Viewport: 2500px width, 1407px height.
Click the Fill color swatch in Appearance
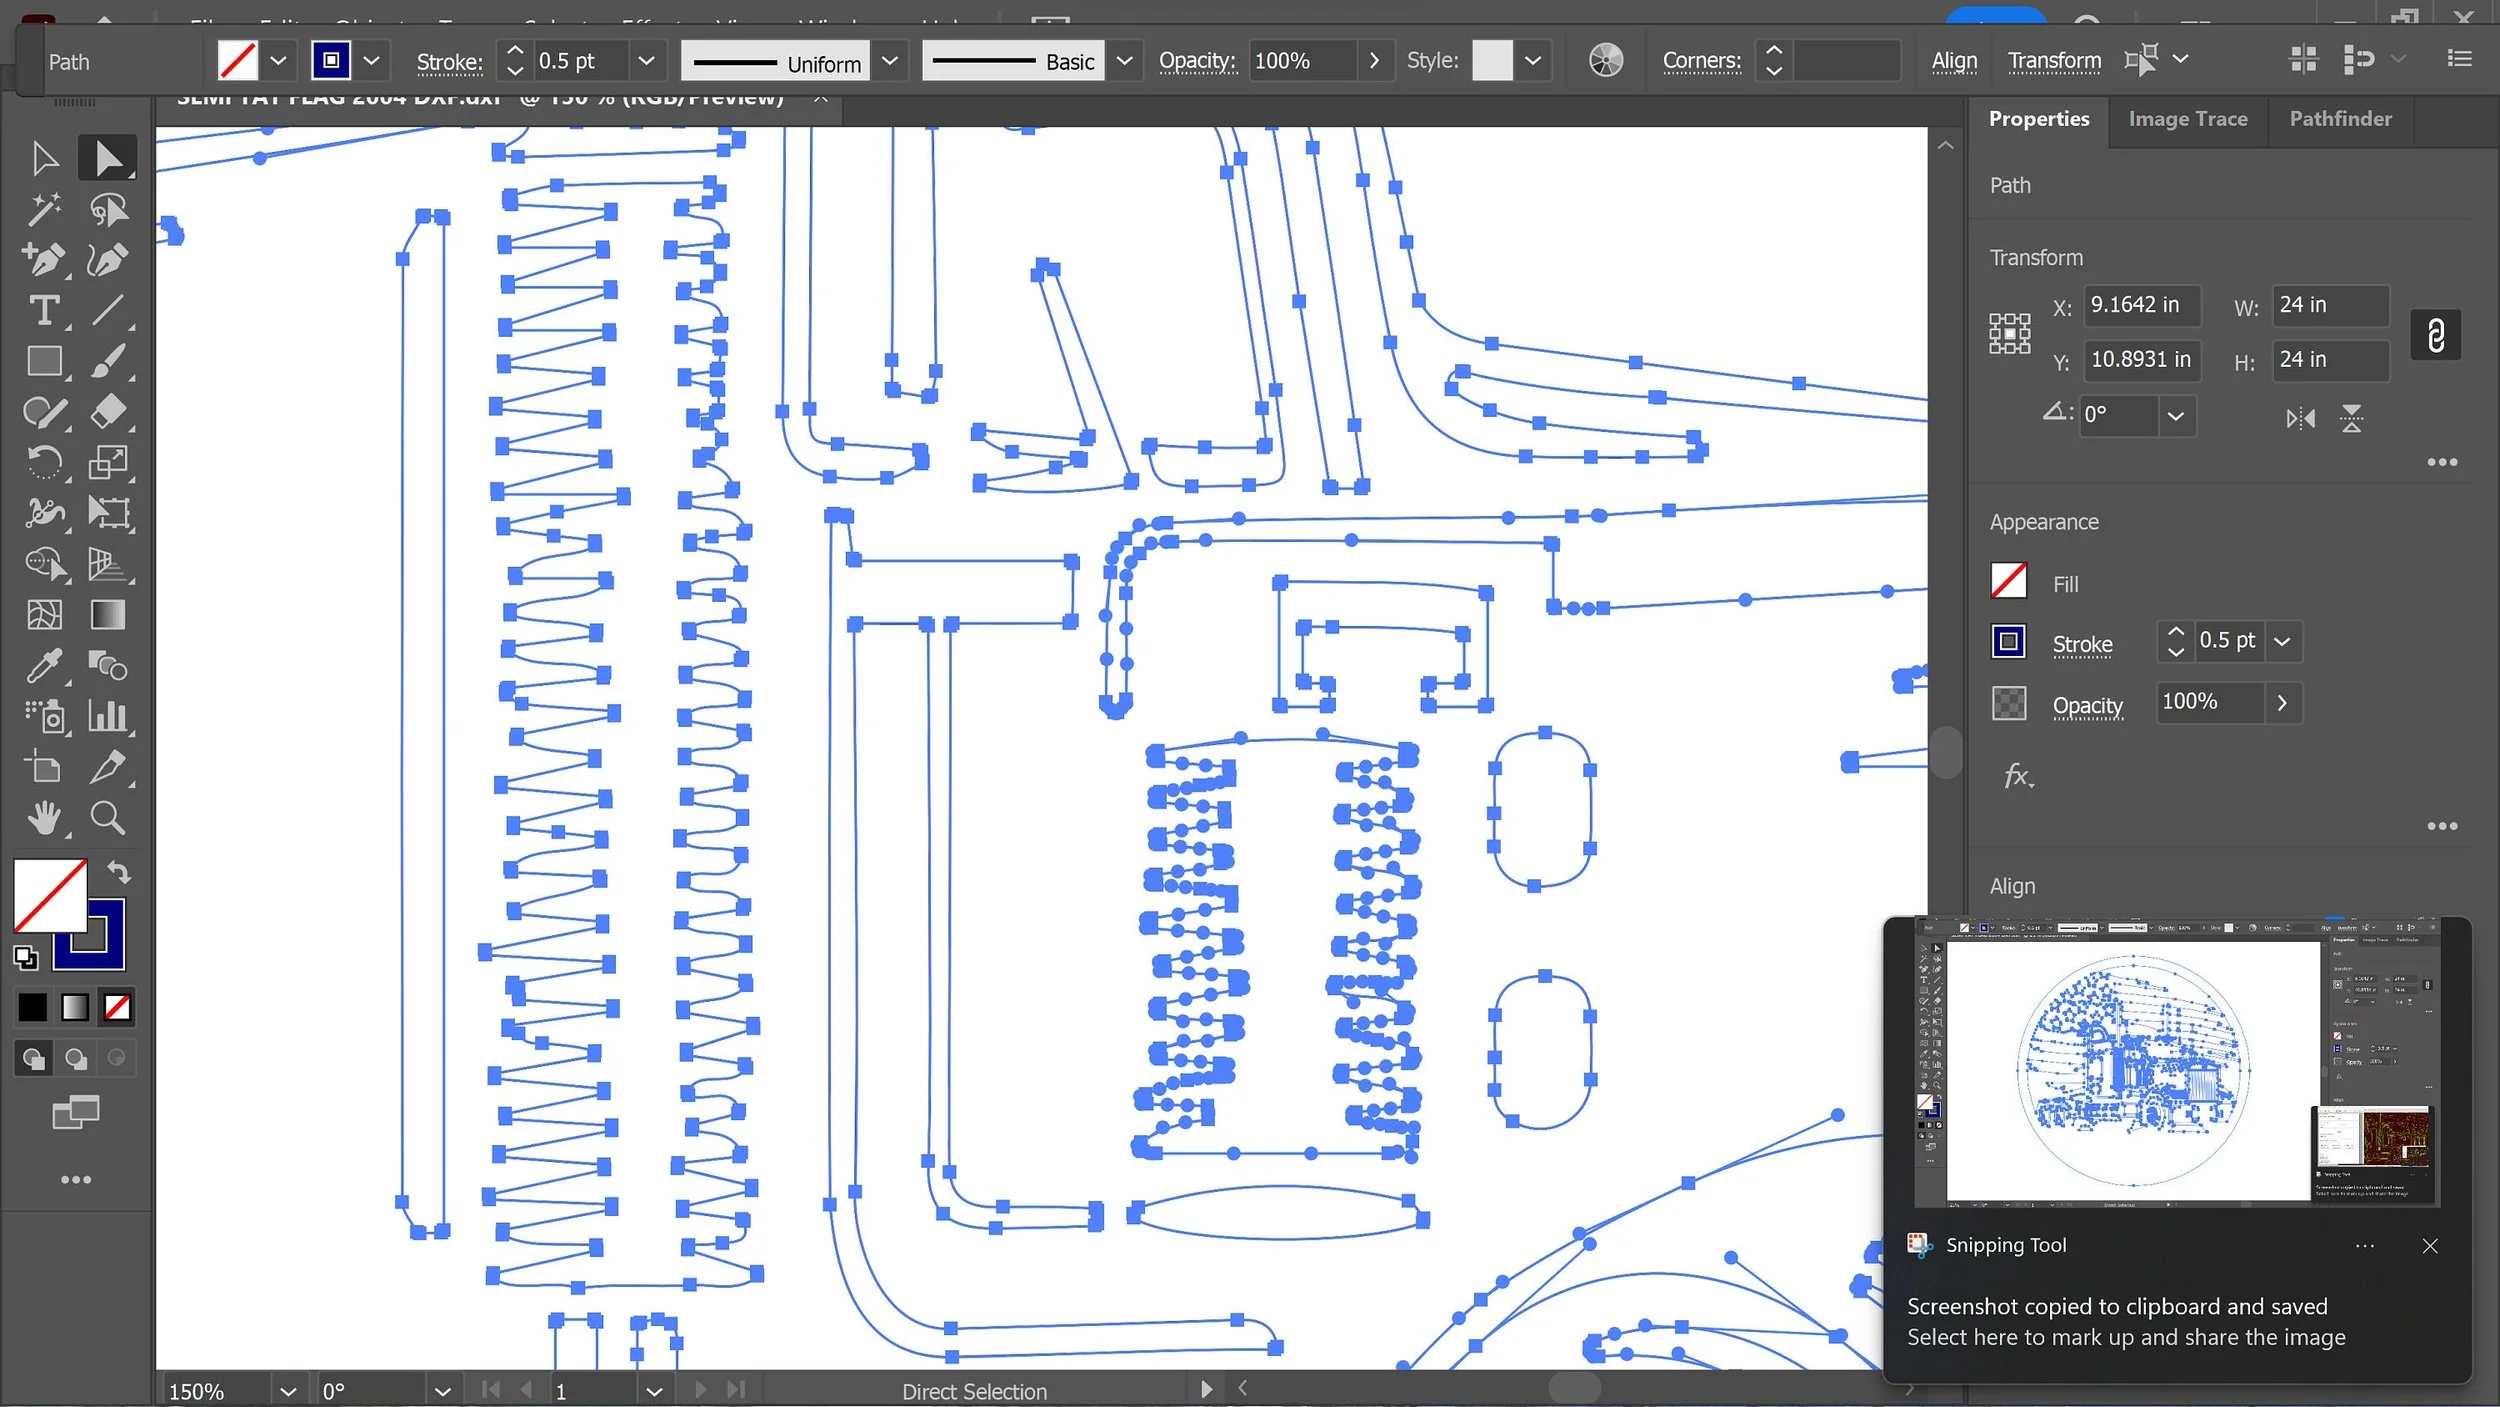2008,581
